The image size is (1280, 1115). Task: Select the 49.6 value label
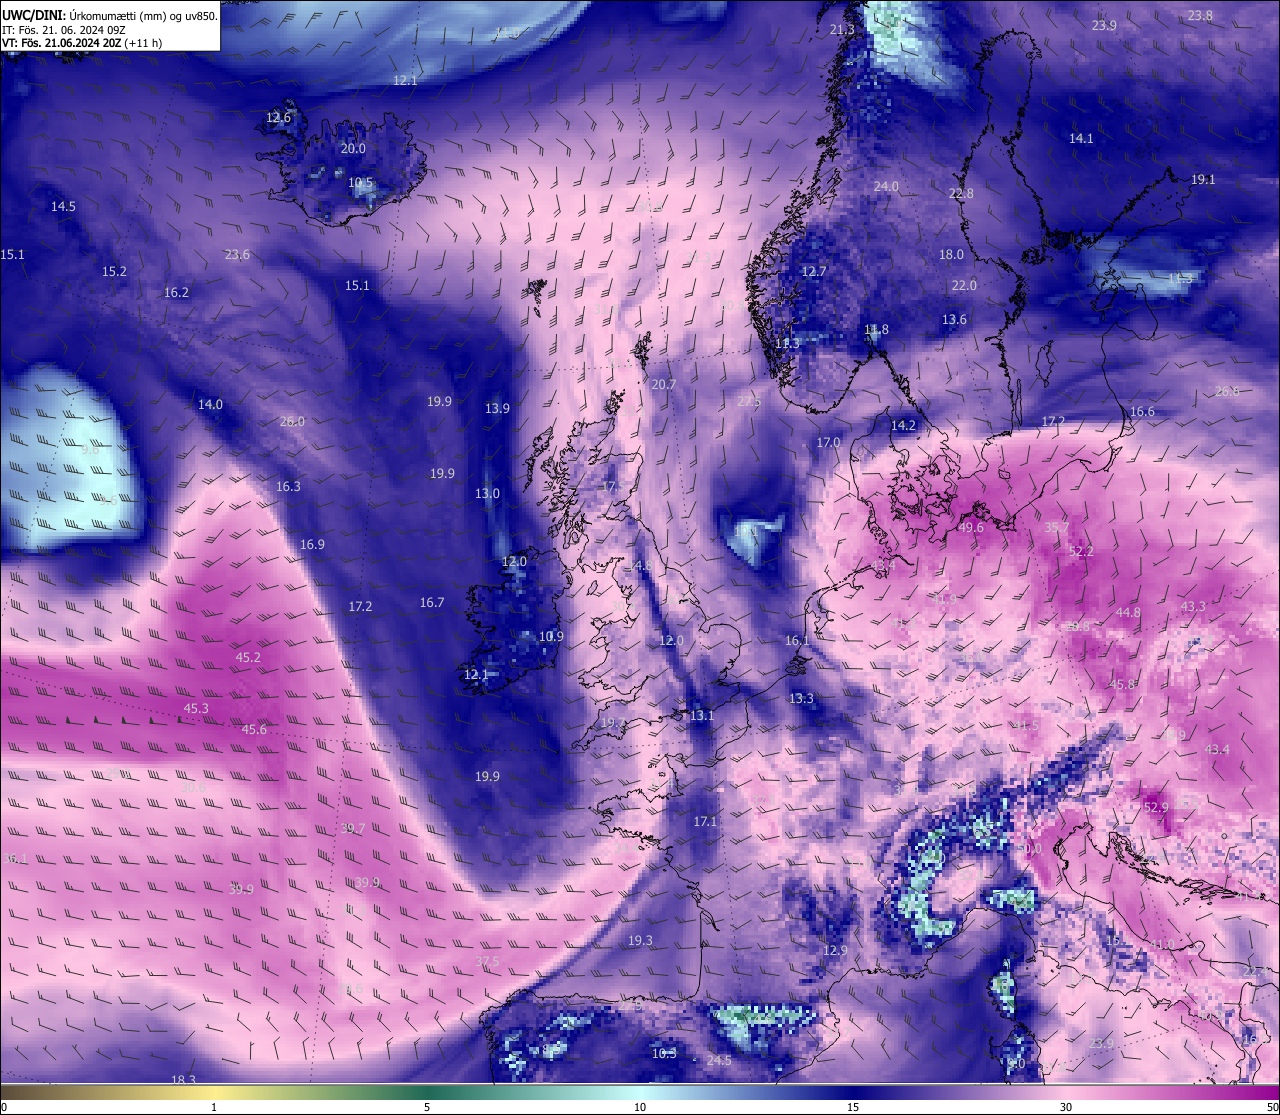[x=971, y=528]
